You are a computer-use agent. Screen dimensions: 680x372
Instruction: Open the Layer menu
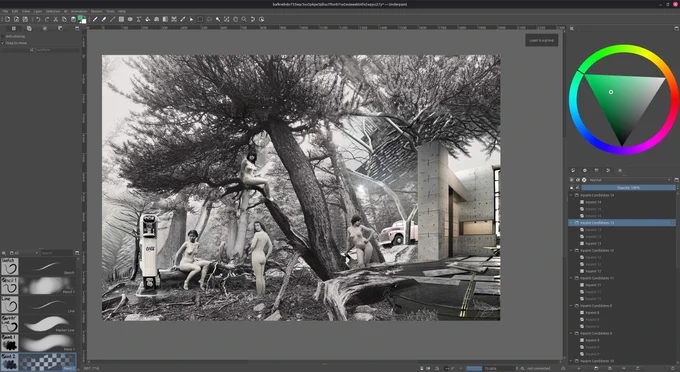click(38, 11)
